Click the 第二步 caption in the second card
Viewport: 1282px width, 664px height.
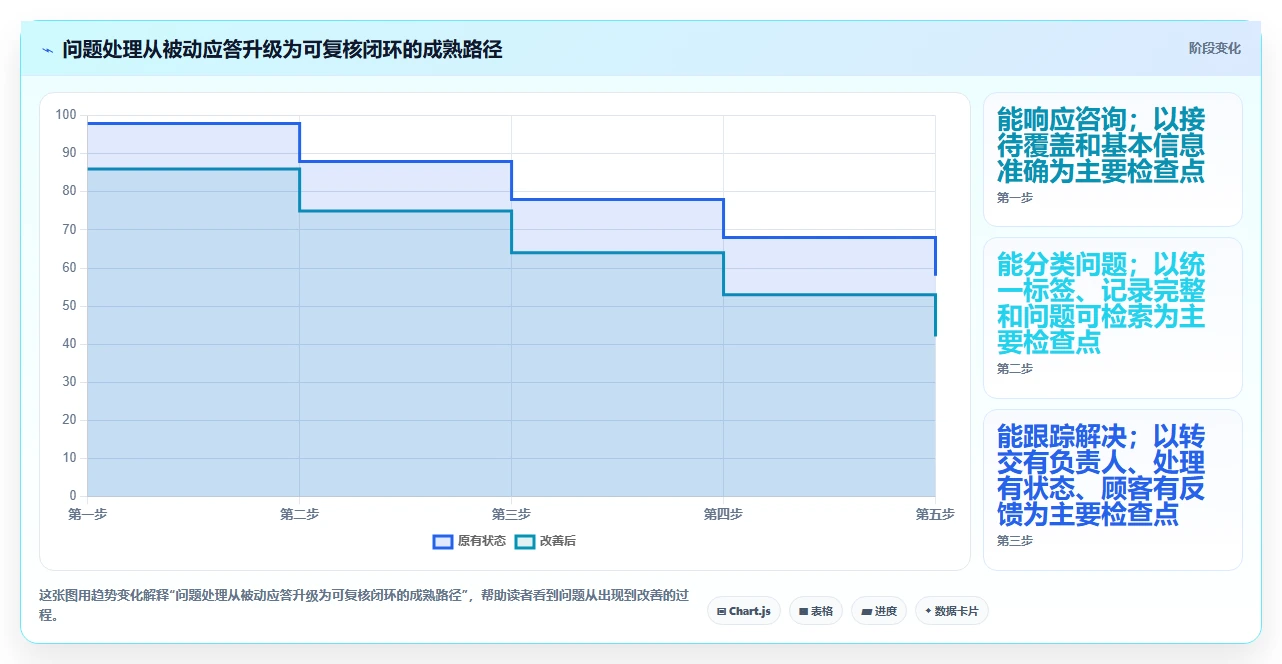point(1015,369)
